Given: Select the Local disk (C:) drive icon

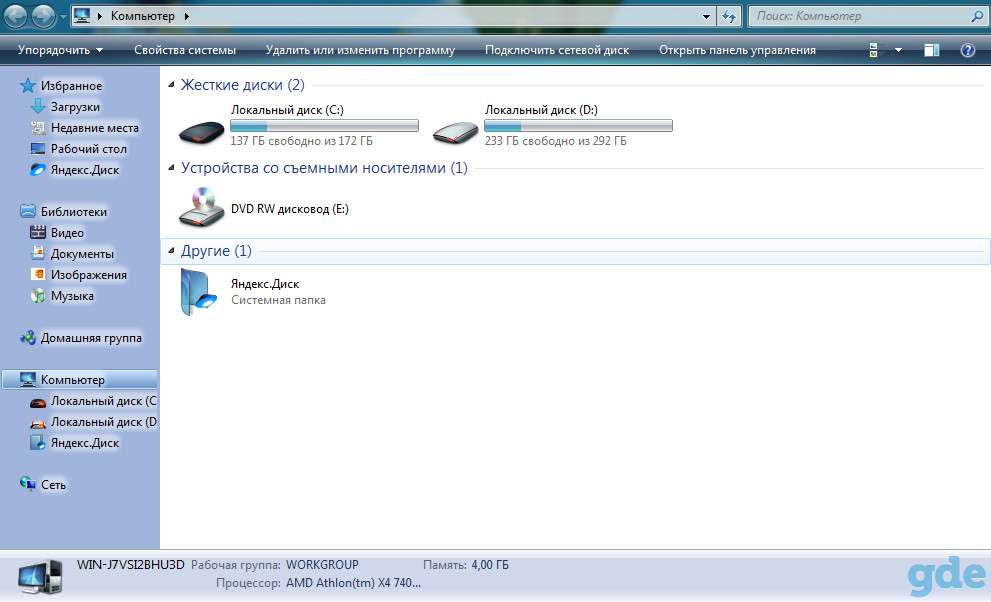Looking at the screenshot, I should point(202,132).
